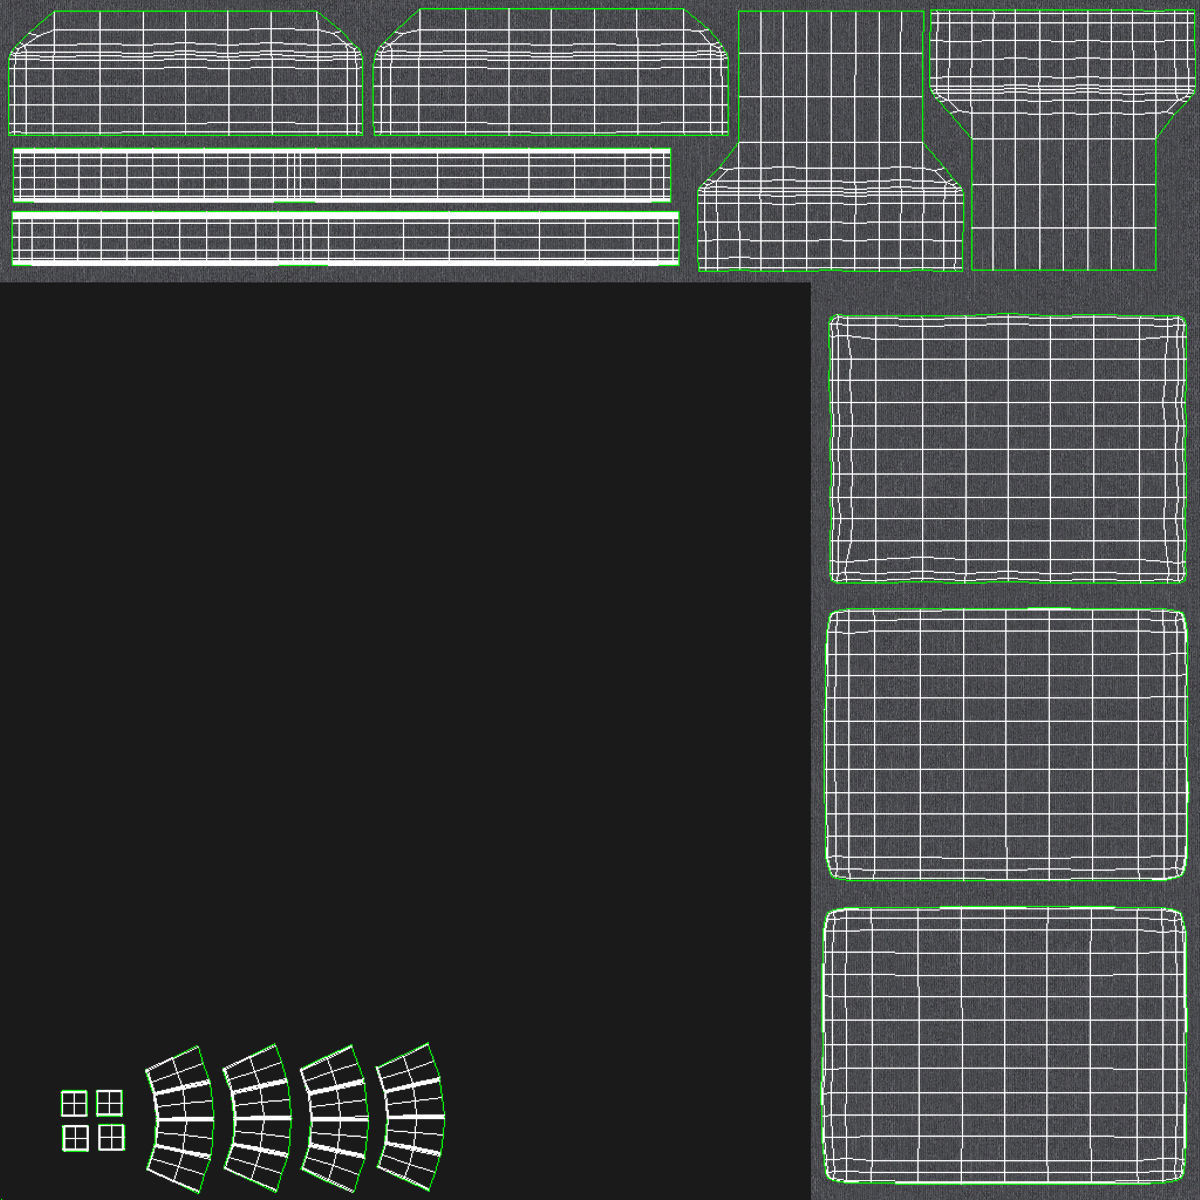This screenshot has height=1200, width=1200.
Task: Select the UV island with wide top and narrow stem
Action: [x=1063, y=141]
